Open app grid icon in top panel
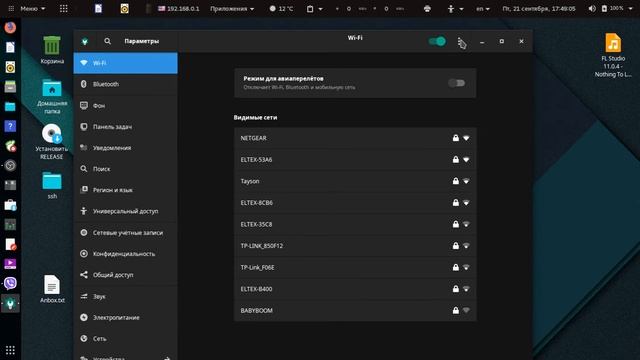Viewport: 640px width, 360px height. pyautogui.click(x=63, y=9)
